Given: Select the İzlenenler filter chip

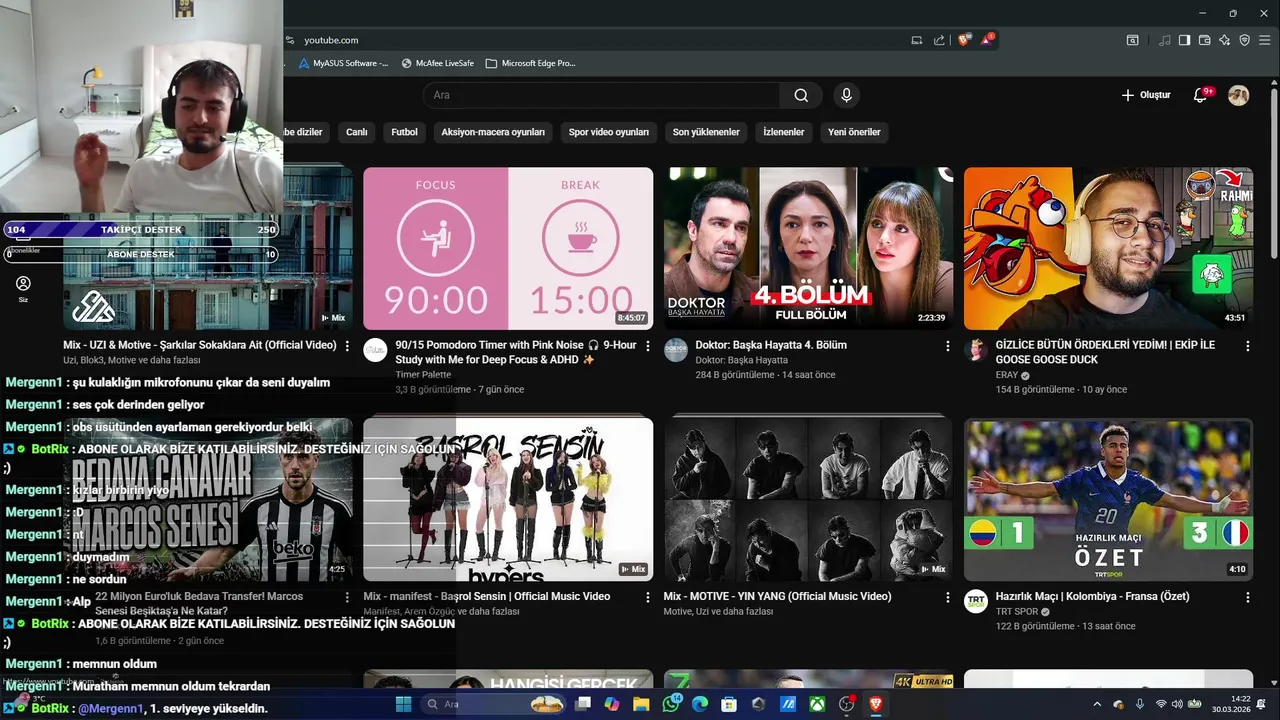Looking at the screenshot, I should 784,132.
